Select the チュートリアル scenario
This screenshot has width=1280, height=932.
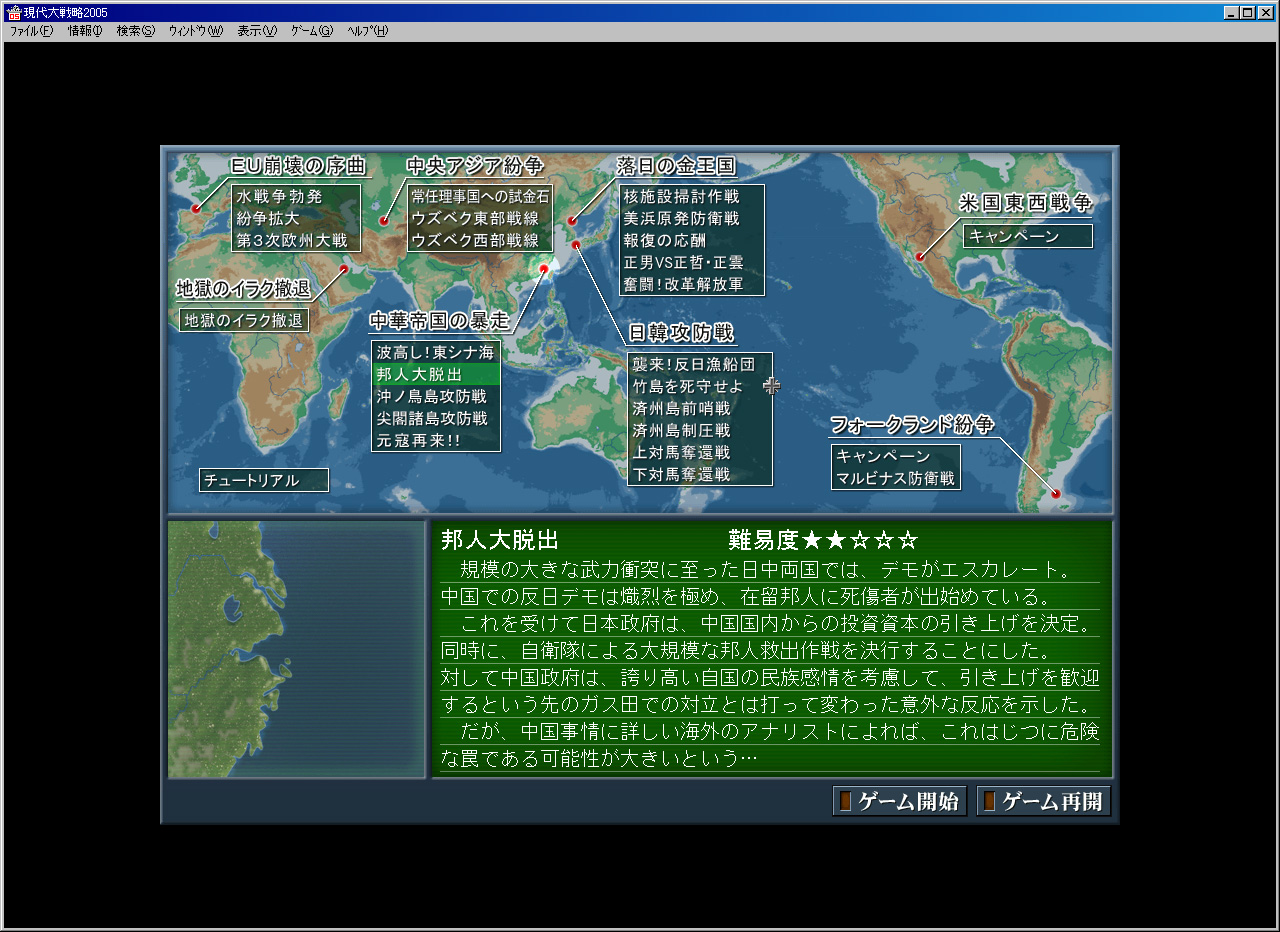click(264, 480)
